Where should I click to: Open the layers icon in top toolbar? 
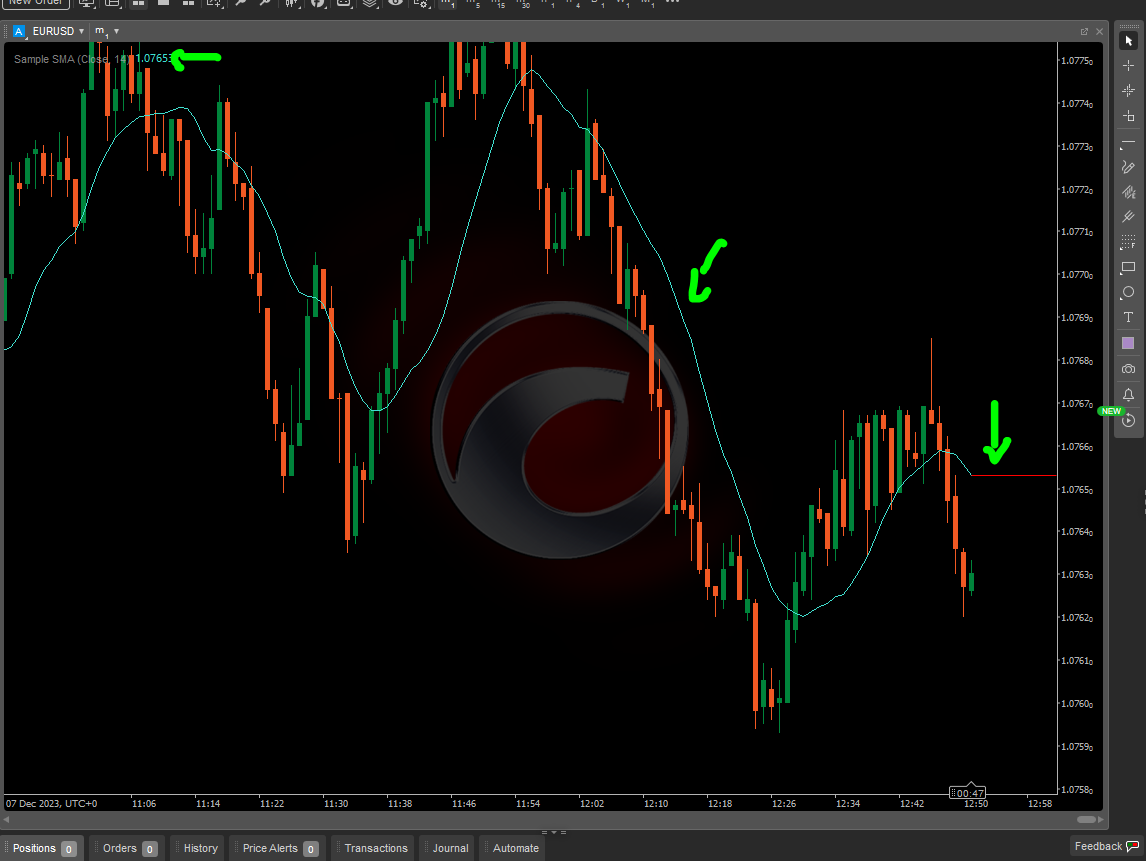tap(370, 3)
